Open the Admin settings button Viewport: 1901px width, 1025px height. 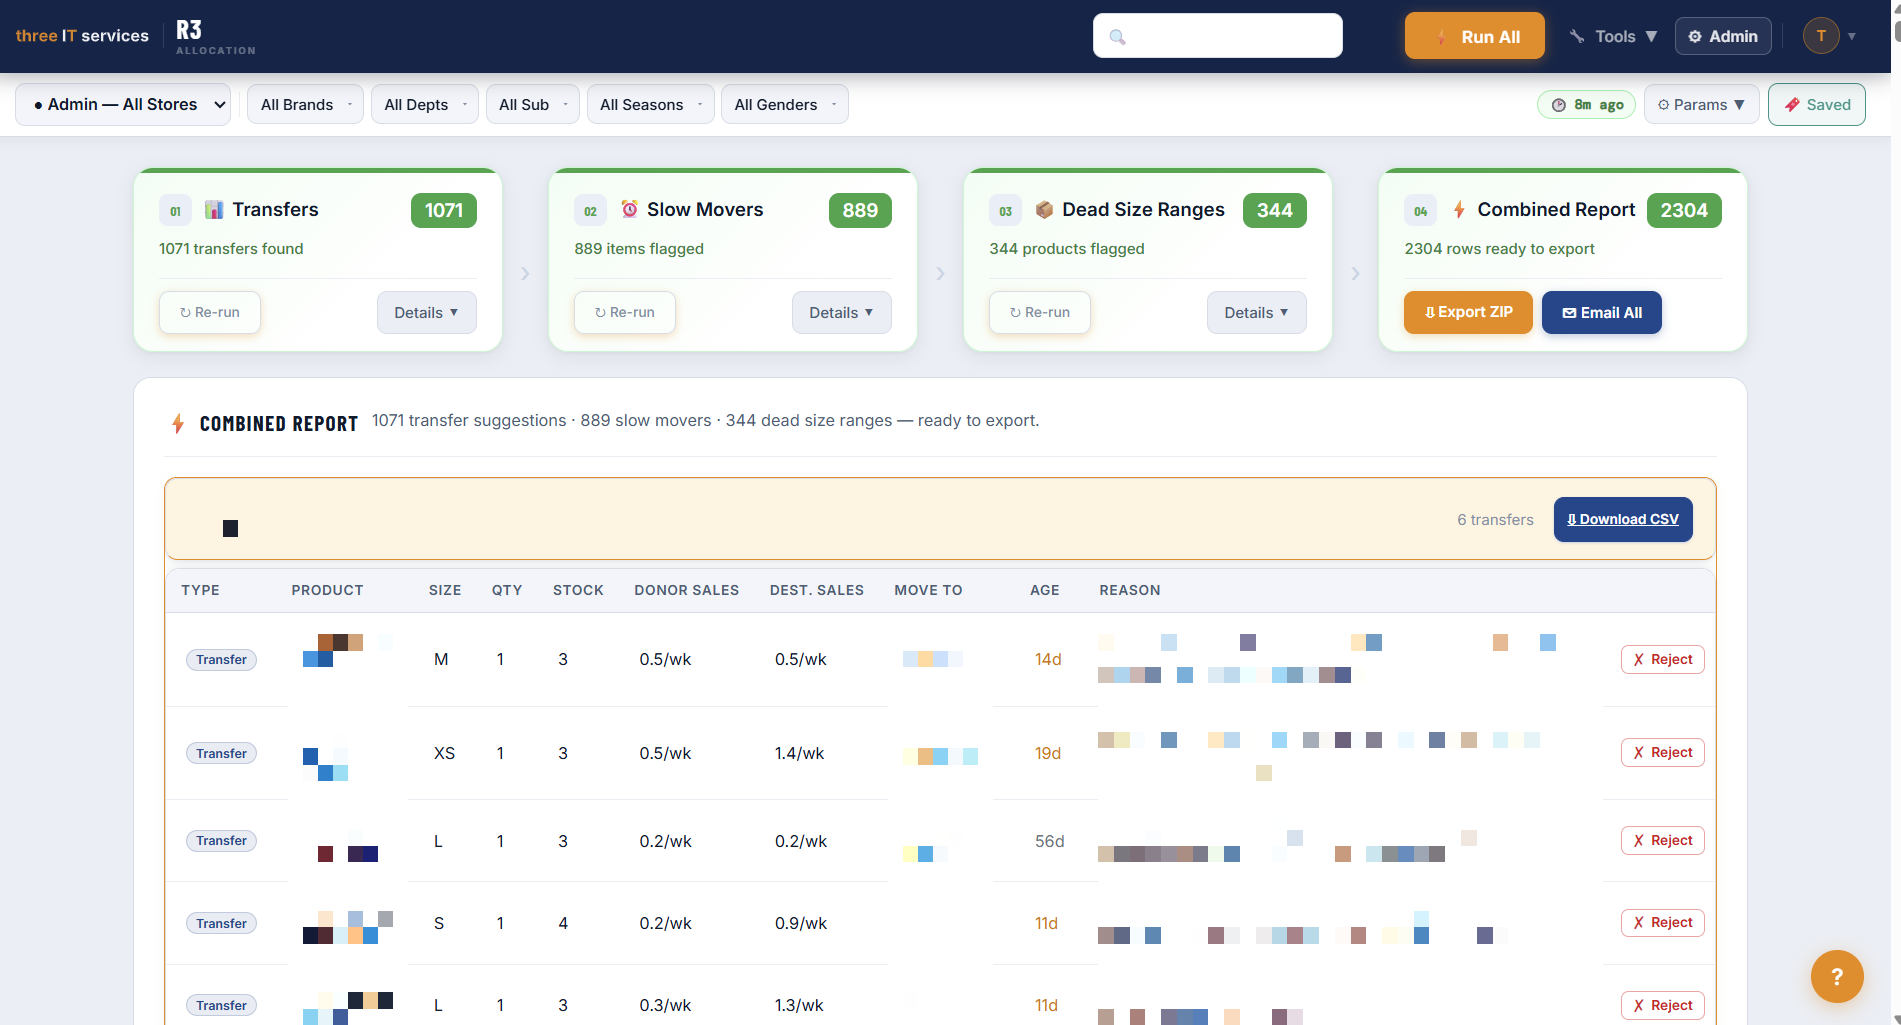click(1723, 36)
